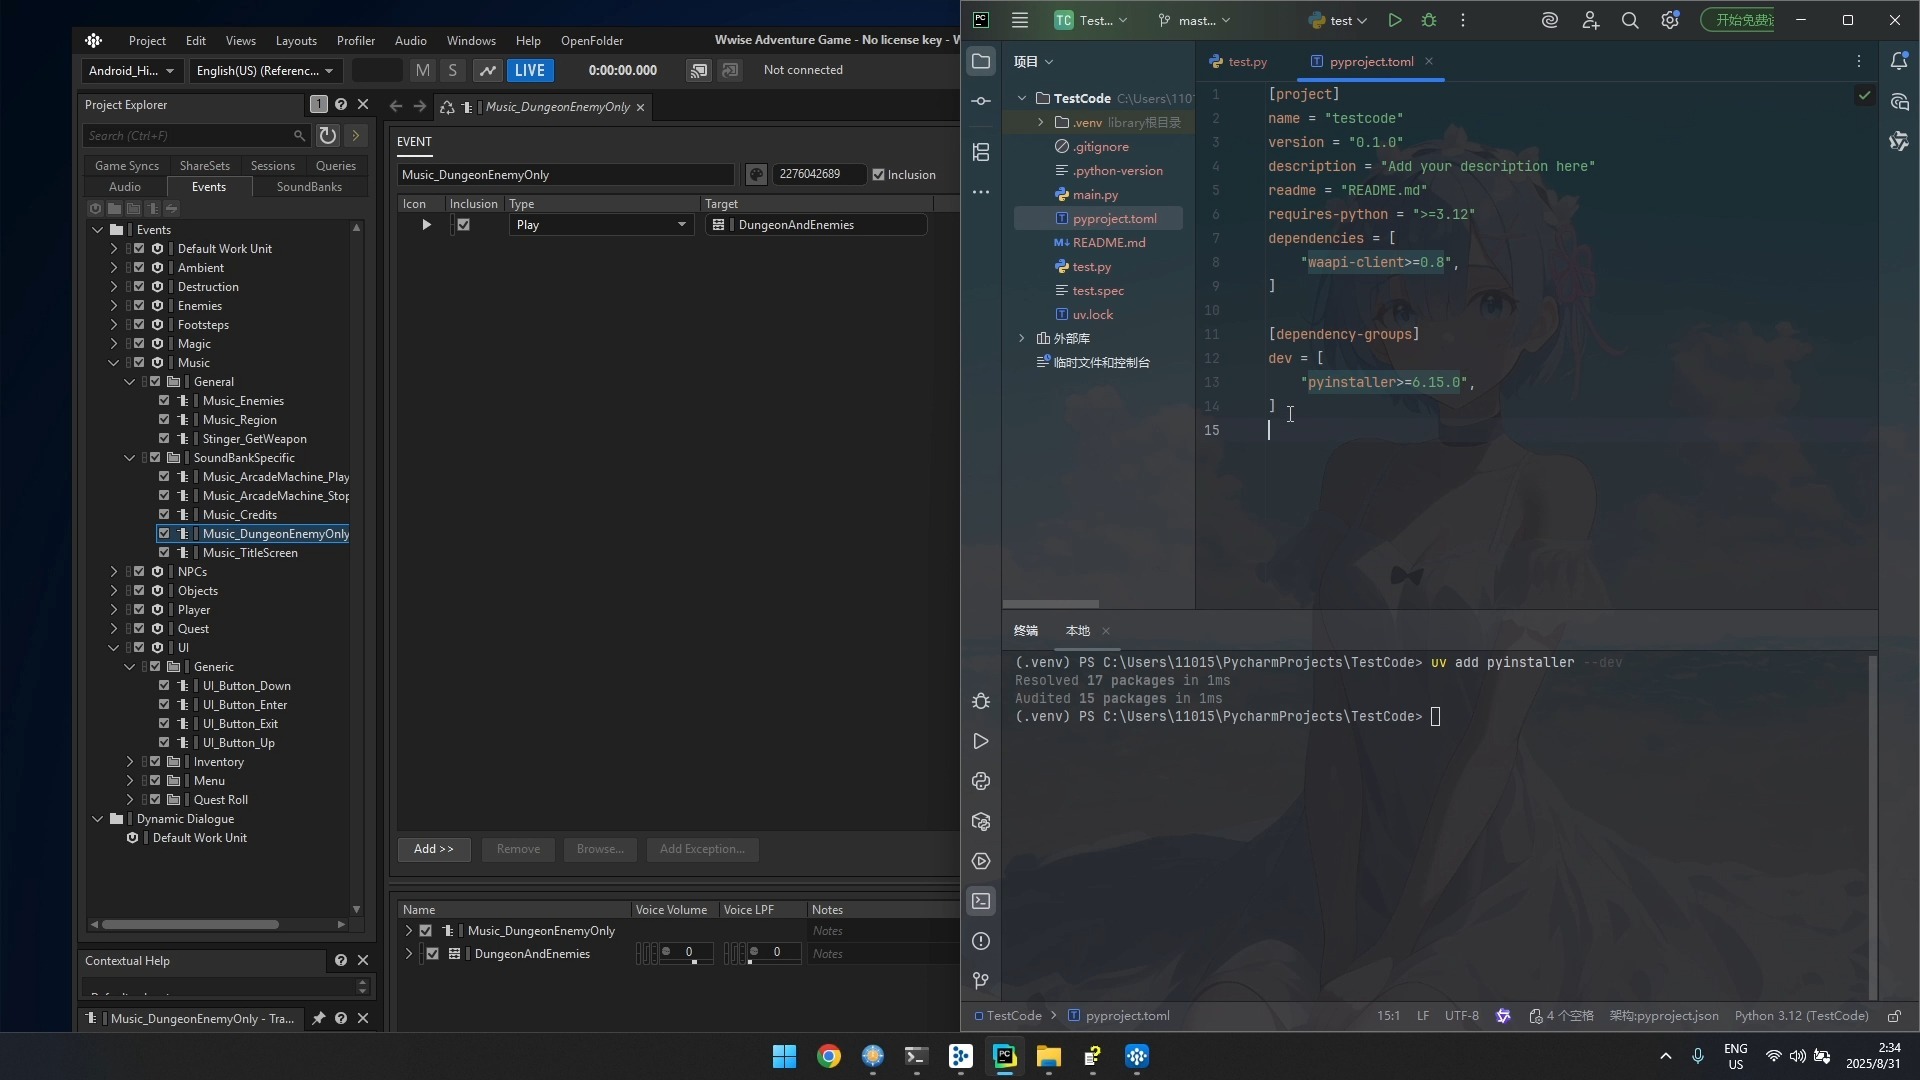Switch to Game Syncs tab
Viewport: 1920px width, 1080px height.
click(x=127, y=165)
